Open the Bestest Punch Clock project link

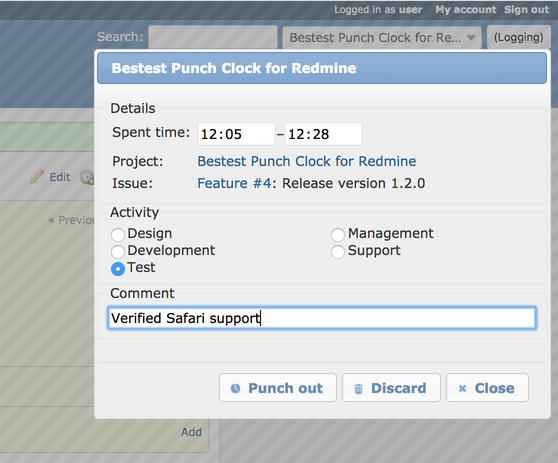tap(307, 161)
